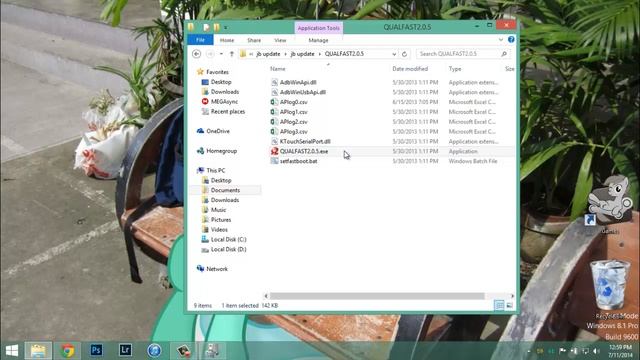Open Music folder under This PC
Viewport: 640px width, 360px height.
218,210
